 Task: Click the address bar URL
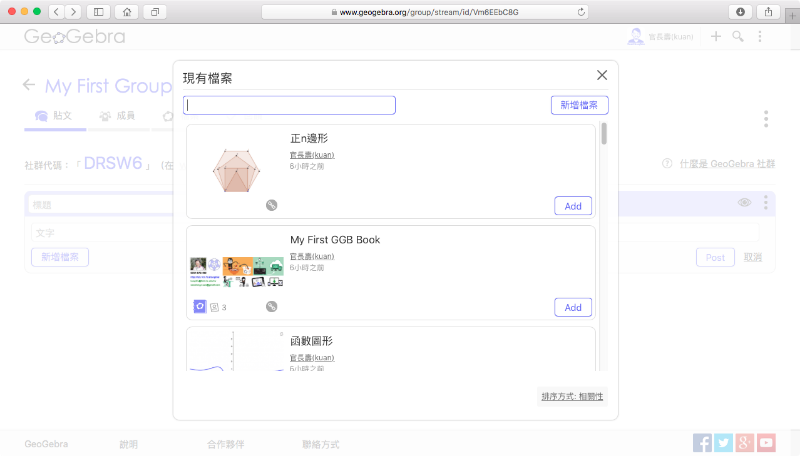pos(424,12)
